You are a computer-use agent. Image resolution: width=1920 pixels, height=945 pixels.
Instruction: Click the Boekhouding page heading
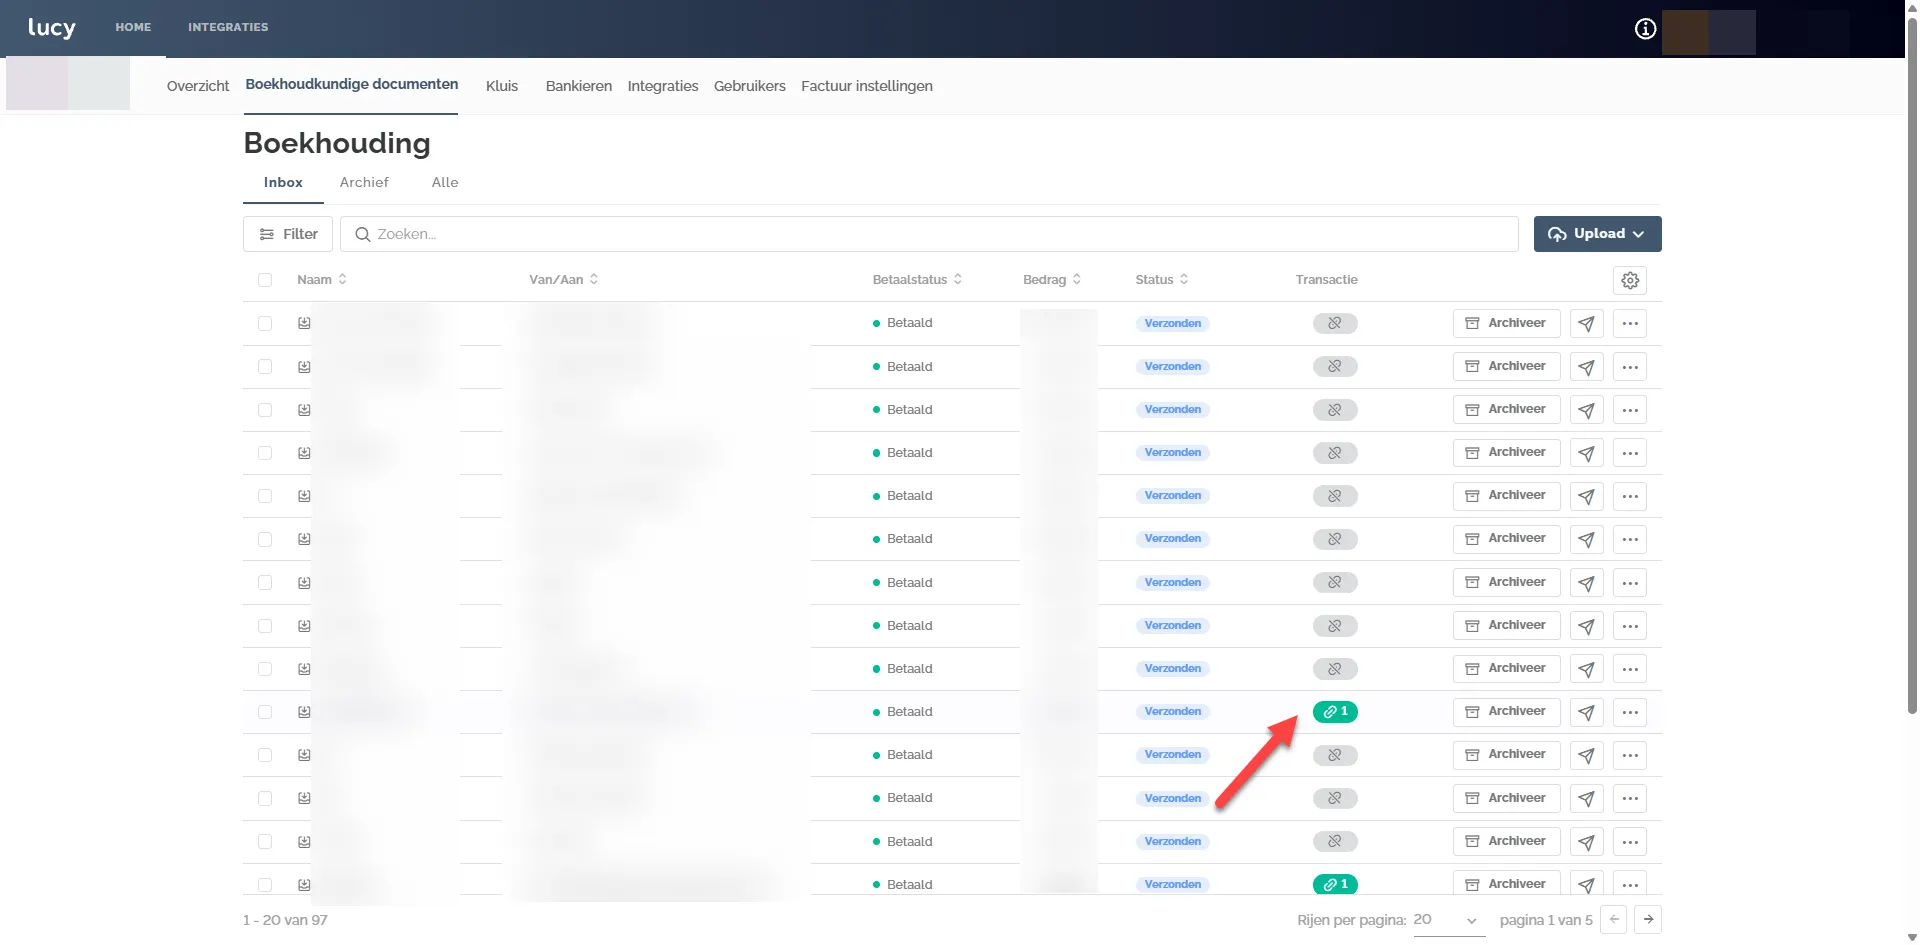(337, 143)
